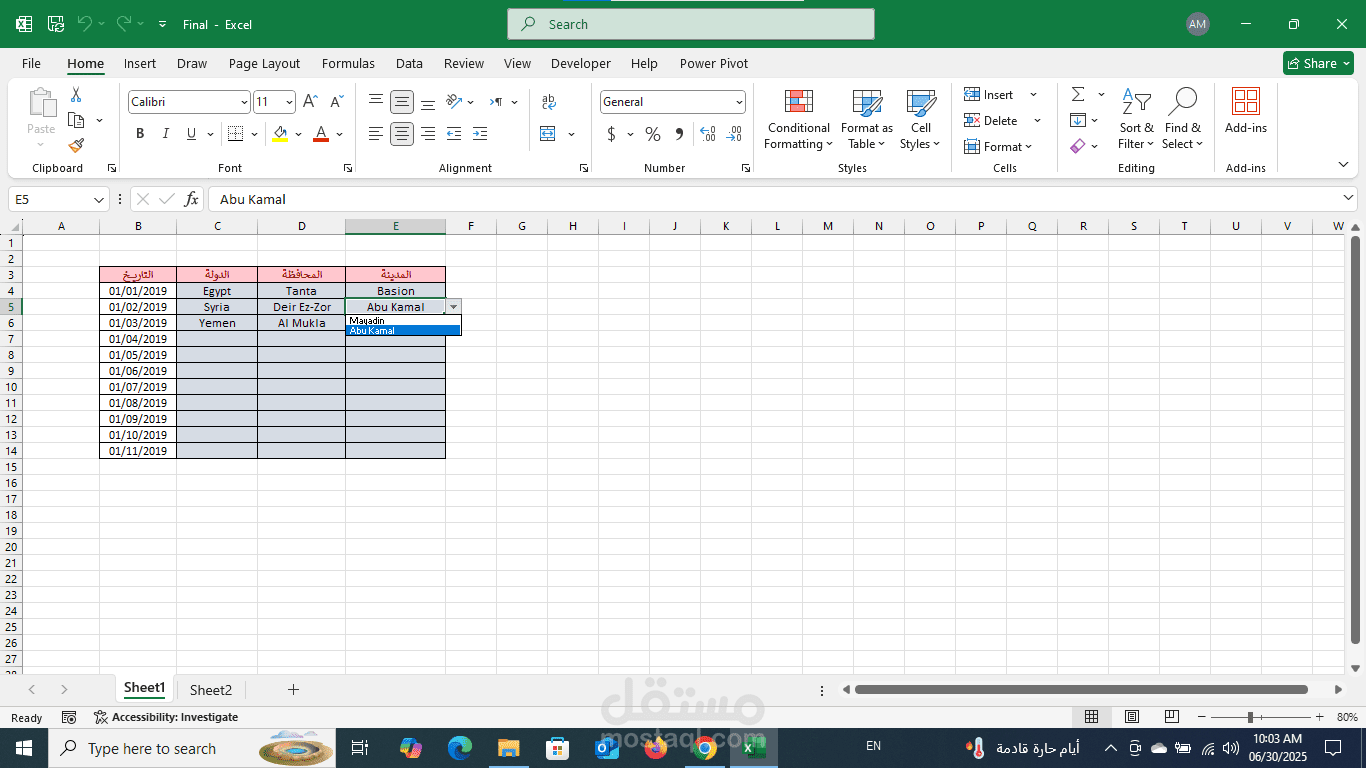Open the Developer tab
The image size is (1366, 768).
coord(581,63)
